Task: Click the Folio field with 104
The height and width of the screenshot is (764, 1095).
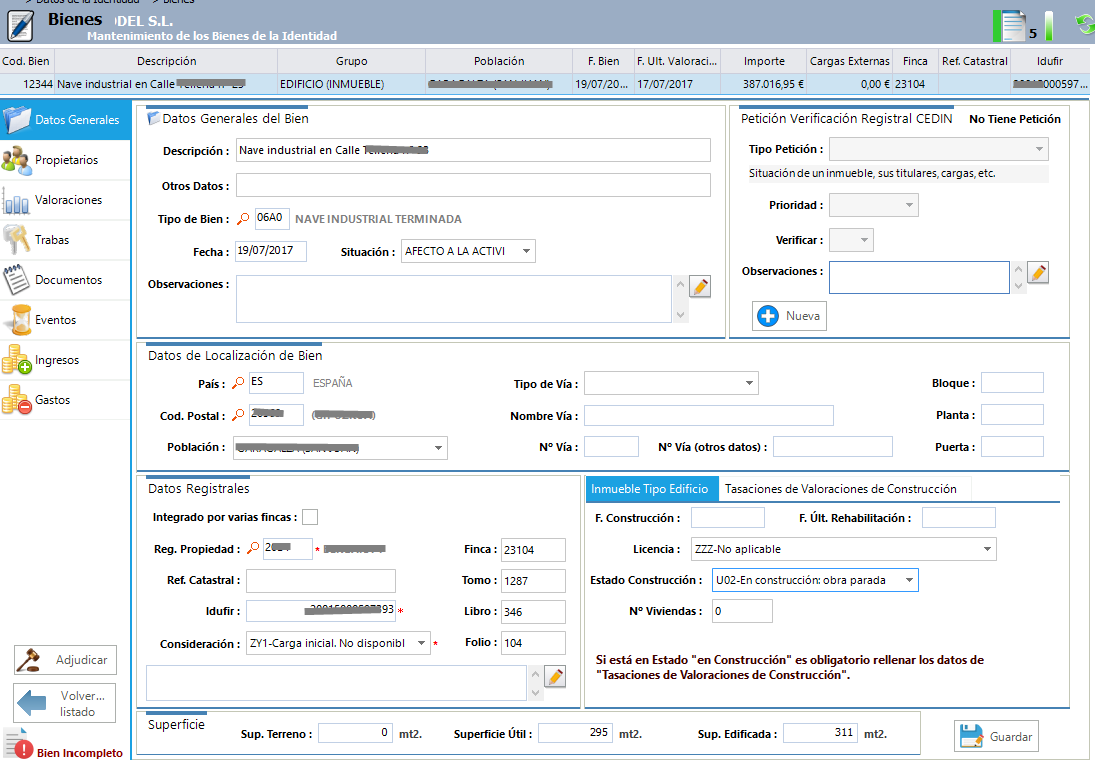Action: (534, 643)
